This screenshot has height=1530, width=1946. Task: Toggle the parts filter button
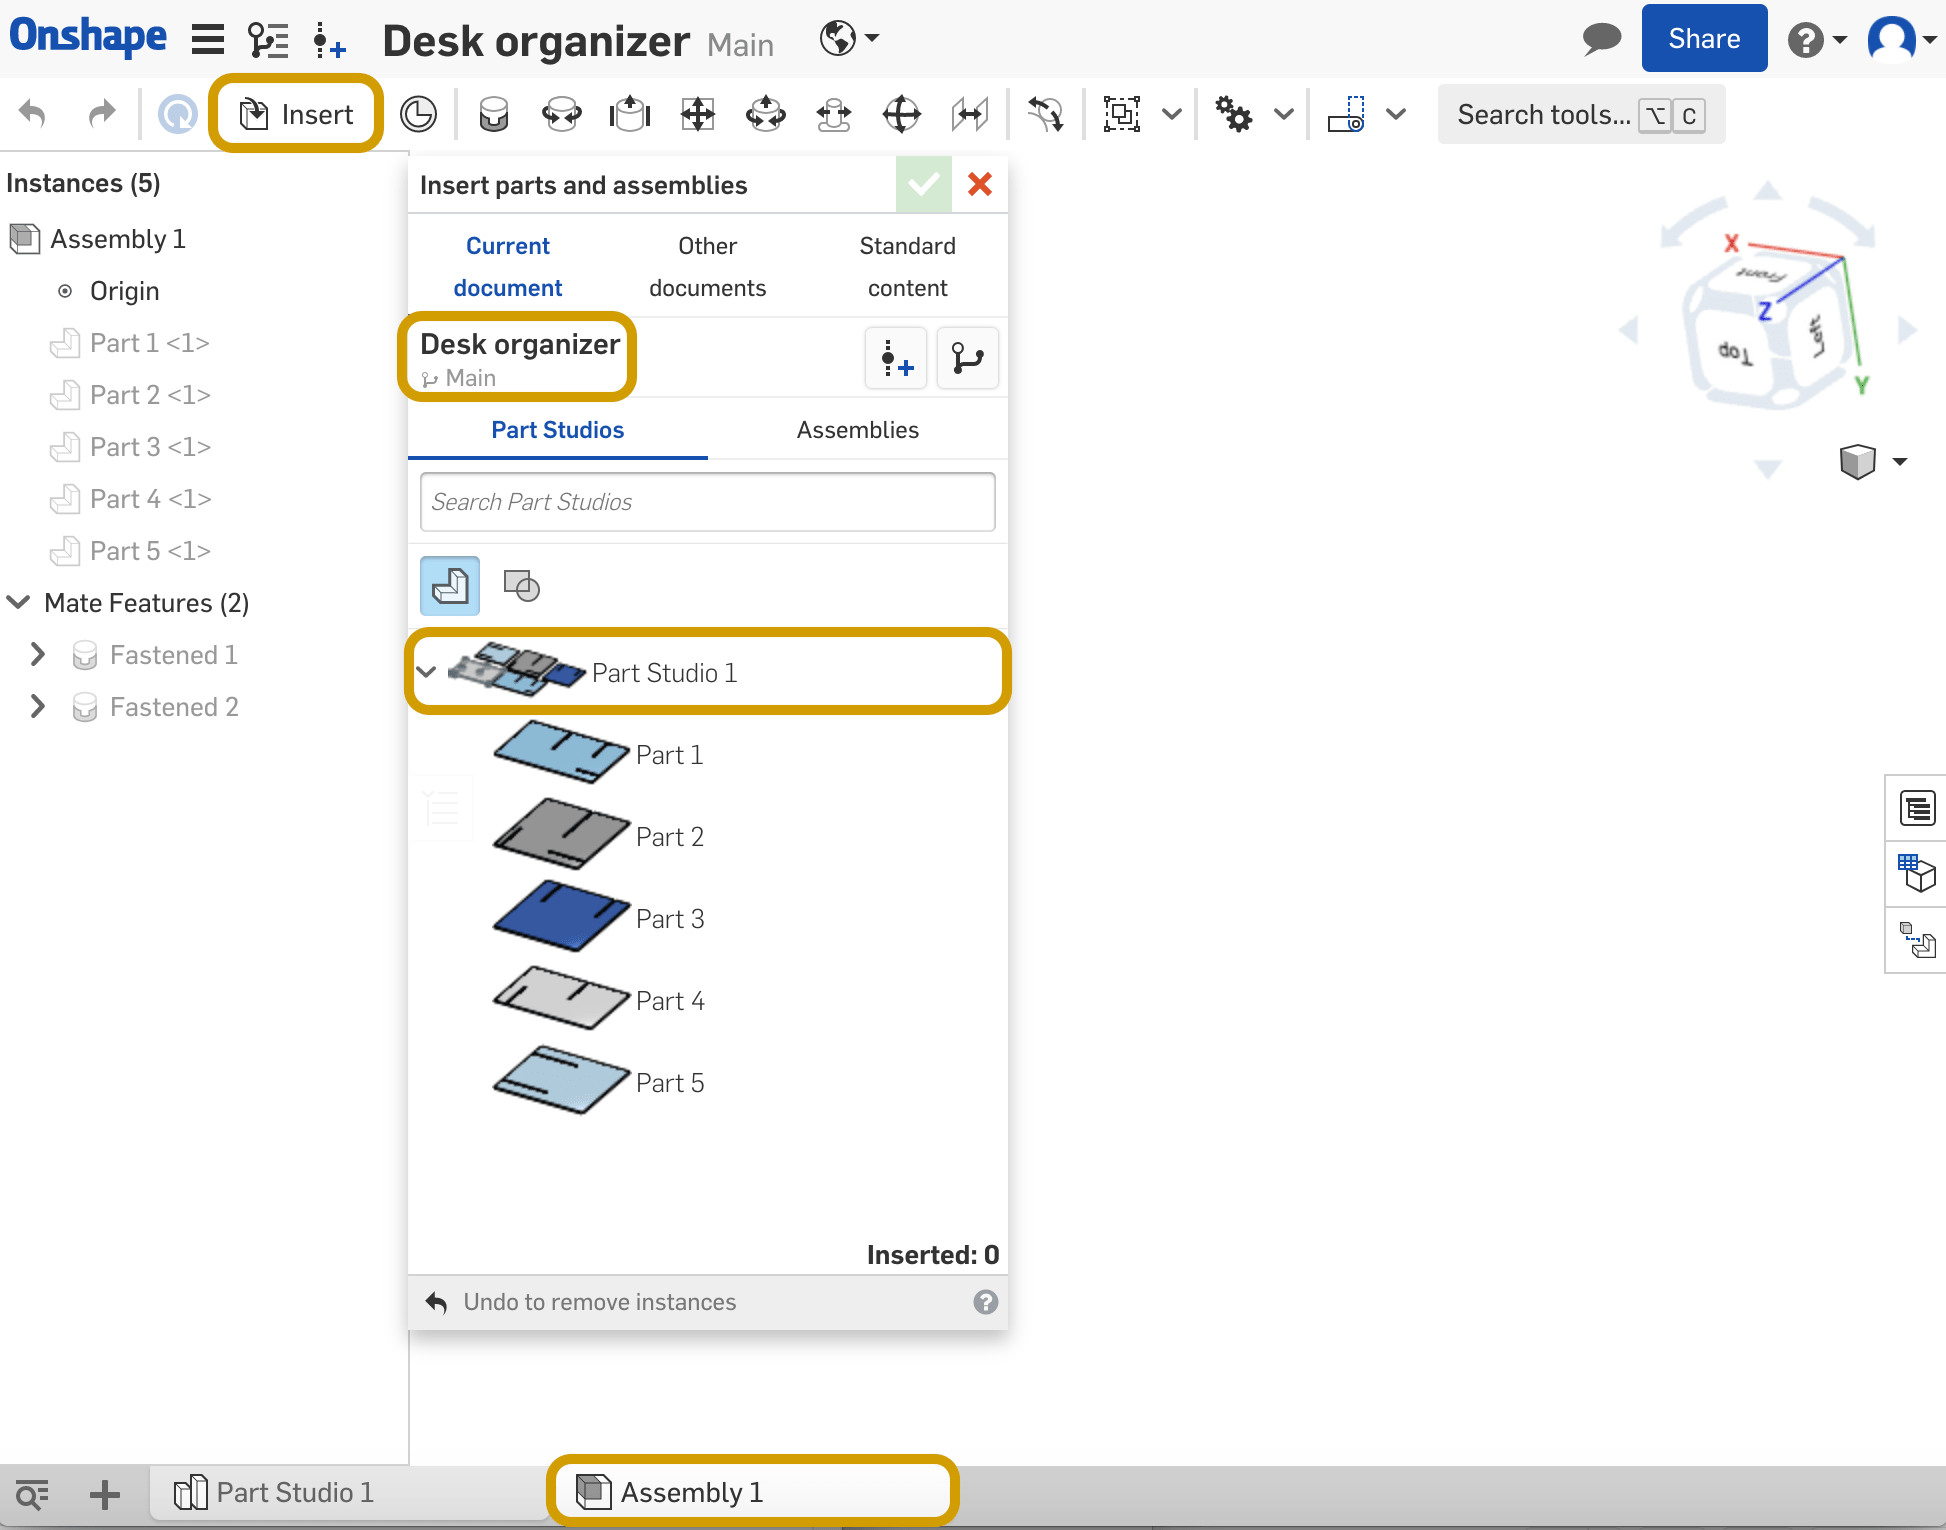[x=450, y=586]
